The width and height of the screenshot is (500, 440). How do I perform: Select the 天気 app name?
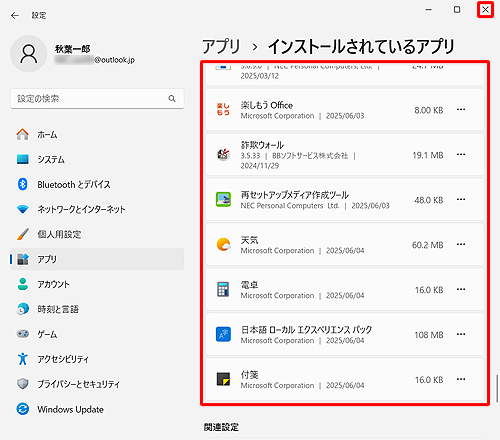pyautogui.click(x=249, y=240)
